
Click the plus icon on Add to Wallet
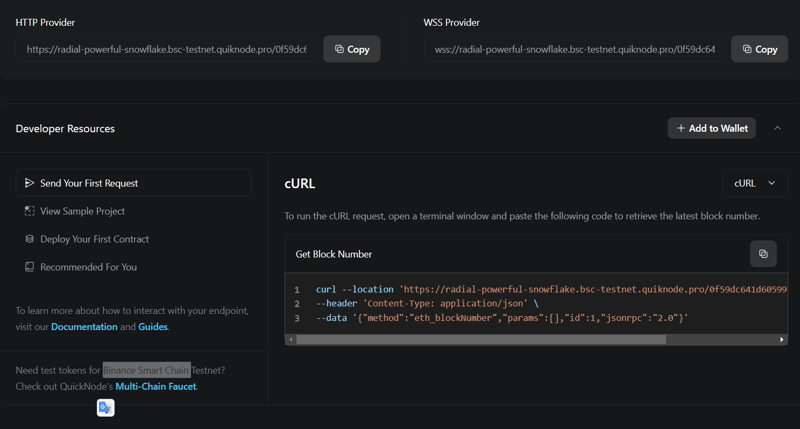click(681, 128)
